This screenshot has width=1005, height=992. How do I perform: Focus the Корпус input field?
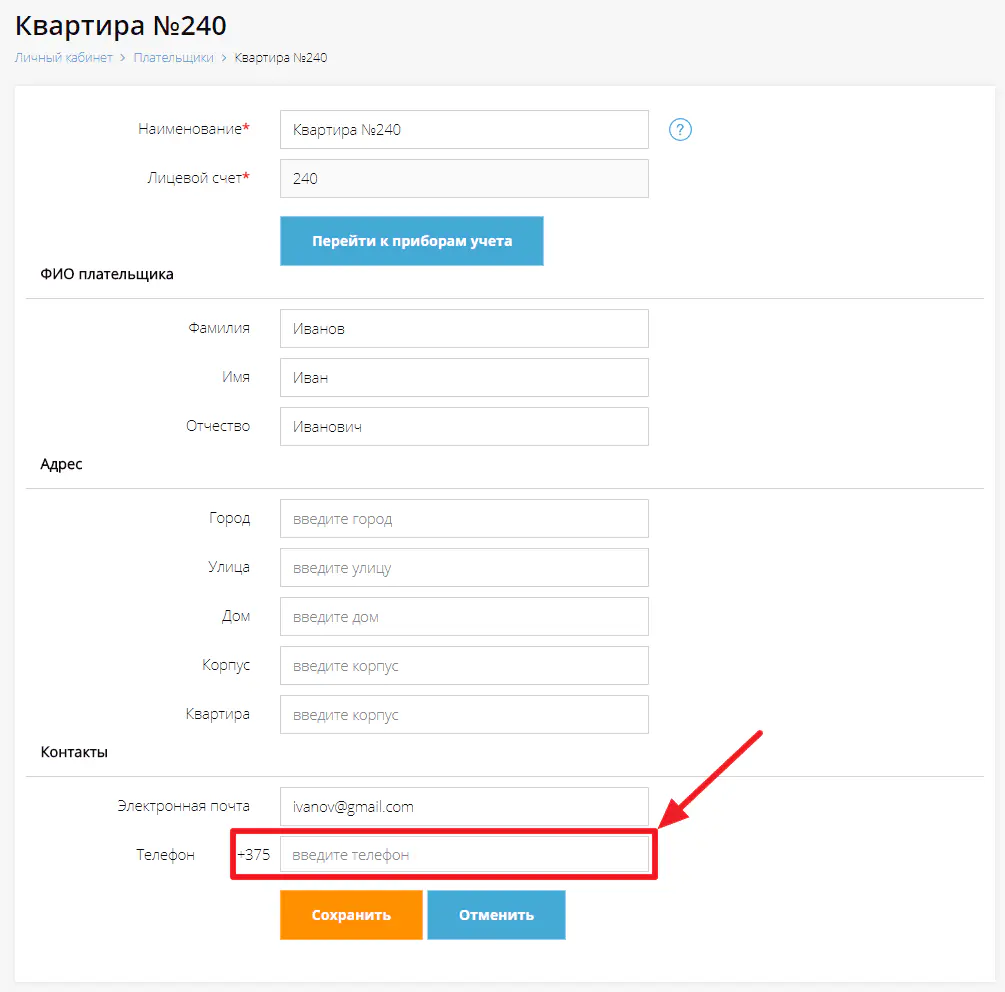click(x=464, y=665)
